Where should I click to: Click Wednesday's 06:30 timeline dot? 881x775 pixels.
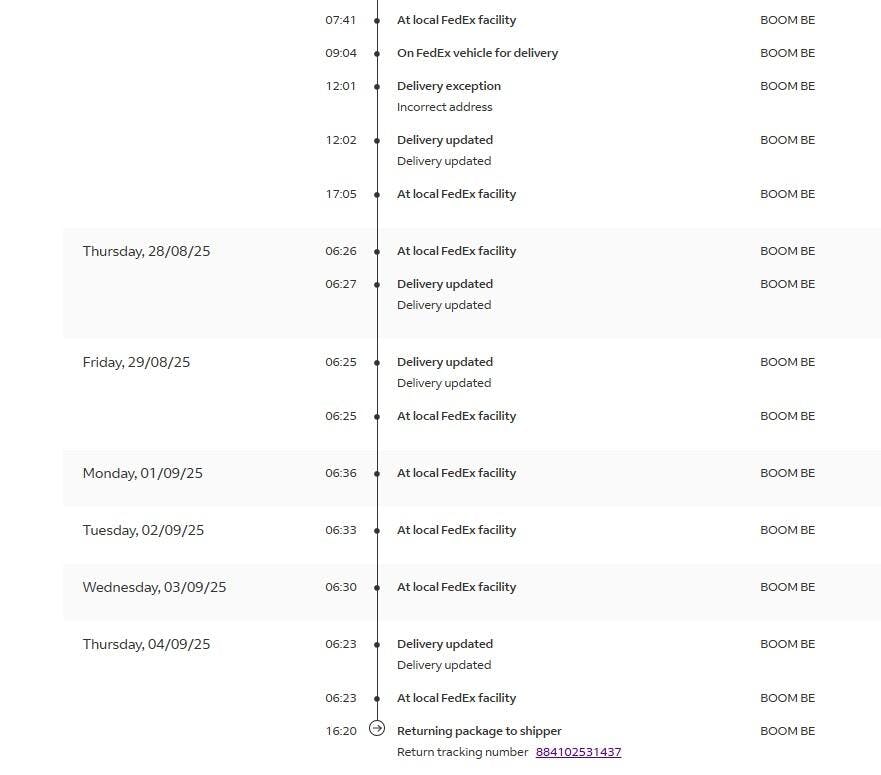377,587
